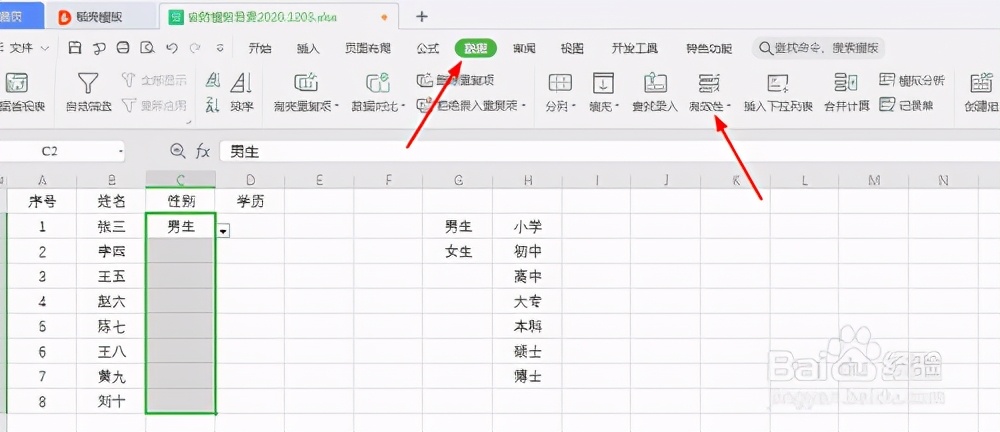Click the Reapply filter icon
This screenshot has height=432, width=1000.
(129, 105)
